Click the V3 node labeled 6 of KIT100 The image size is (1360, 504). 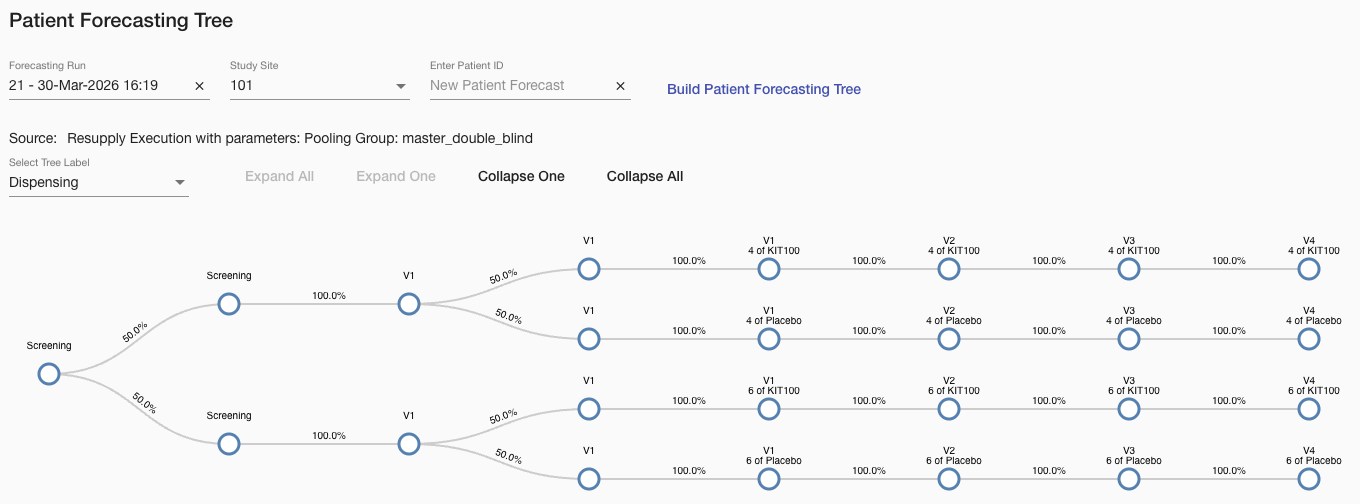click(1128, 409)
